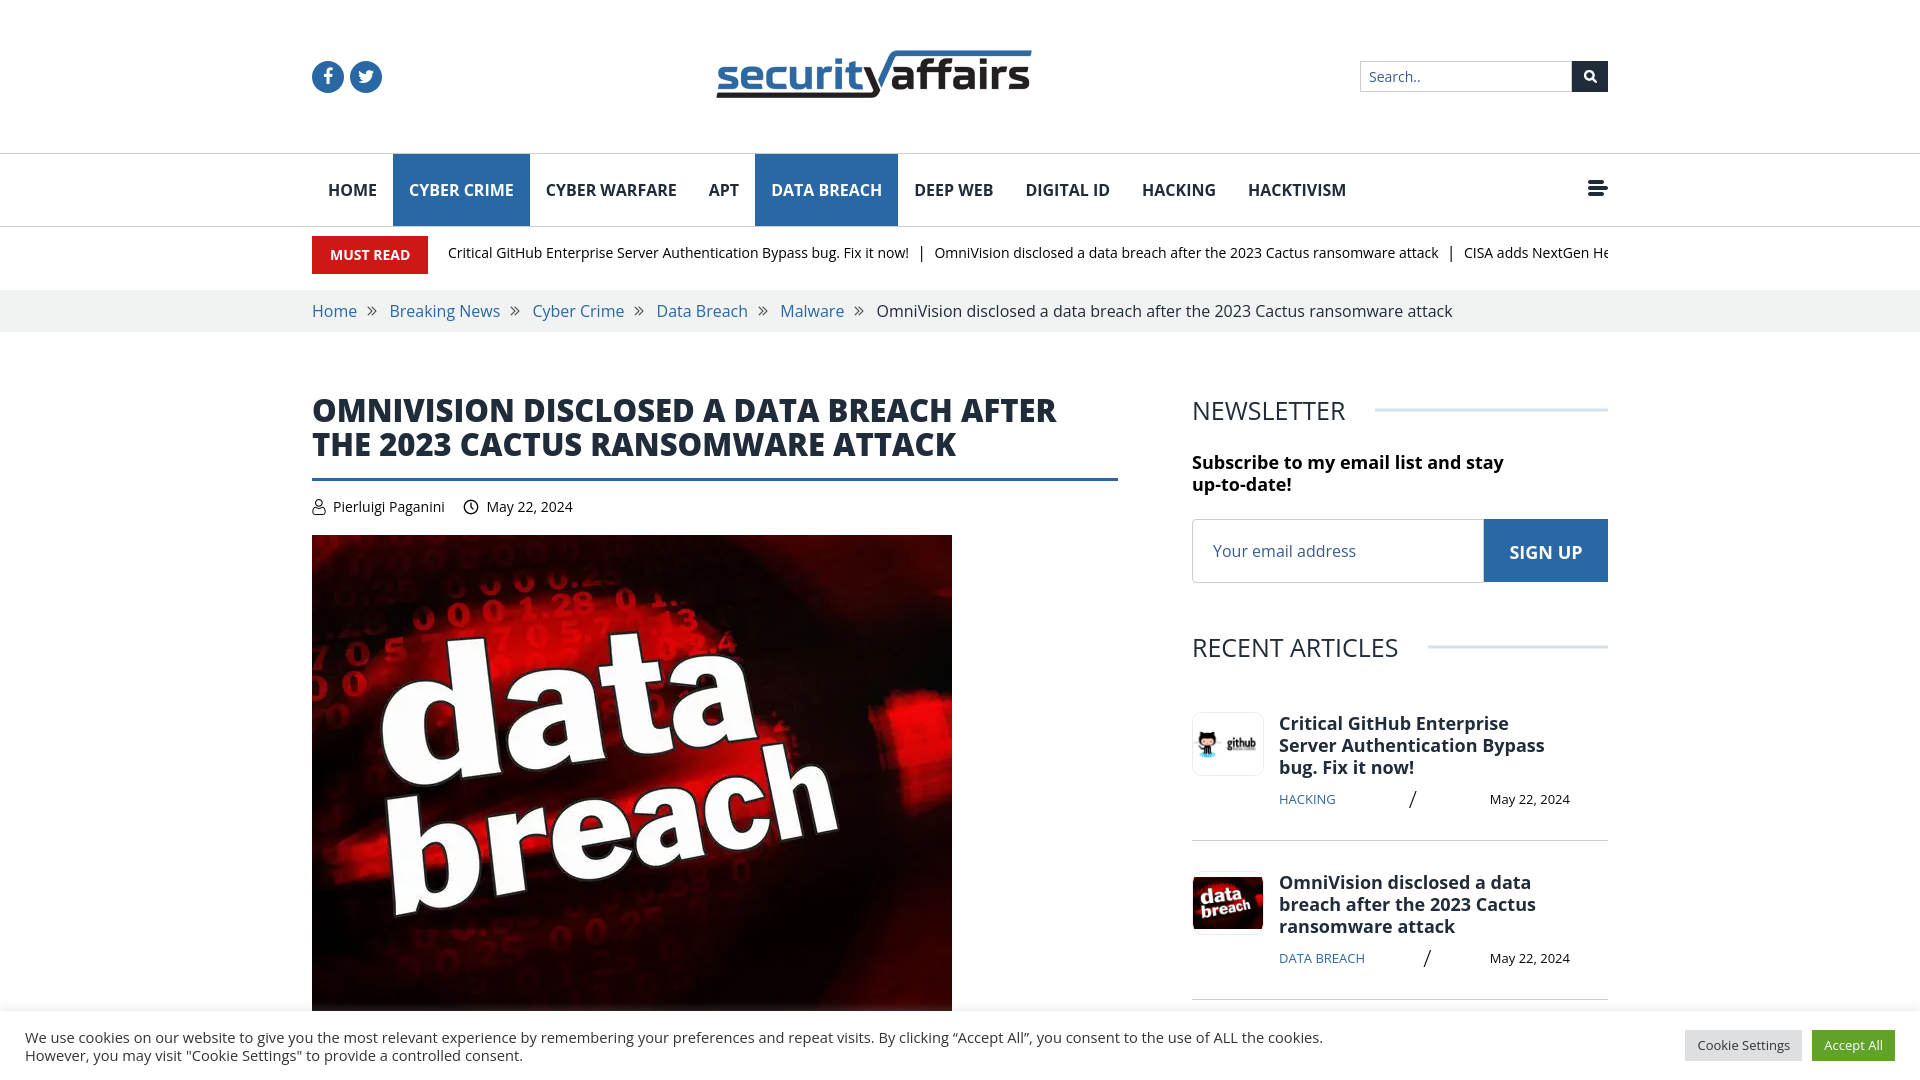This screenshot has height=1080, width=1920.
Task: Click the SIGN UP button
Action: [1545, 550]
